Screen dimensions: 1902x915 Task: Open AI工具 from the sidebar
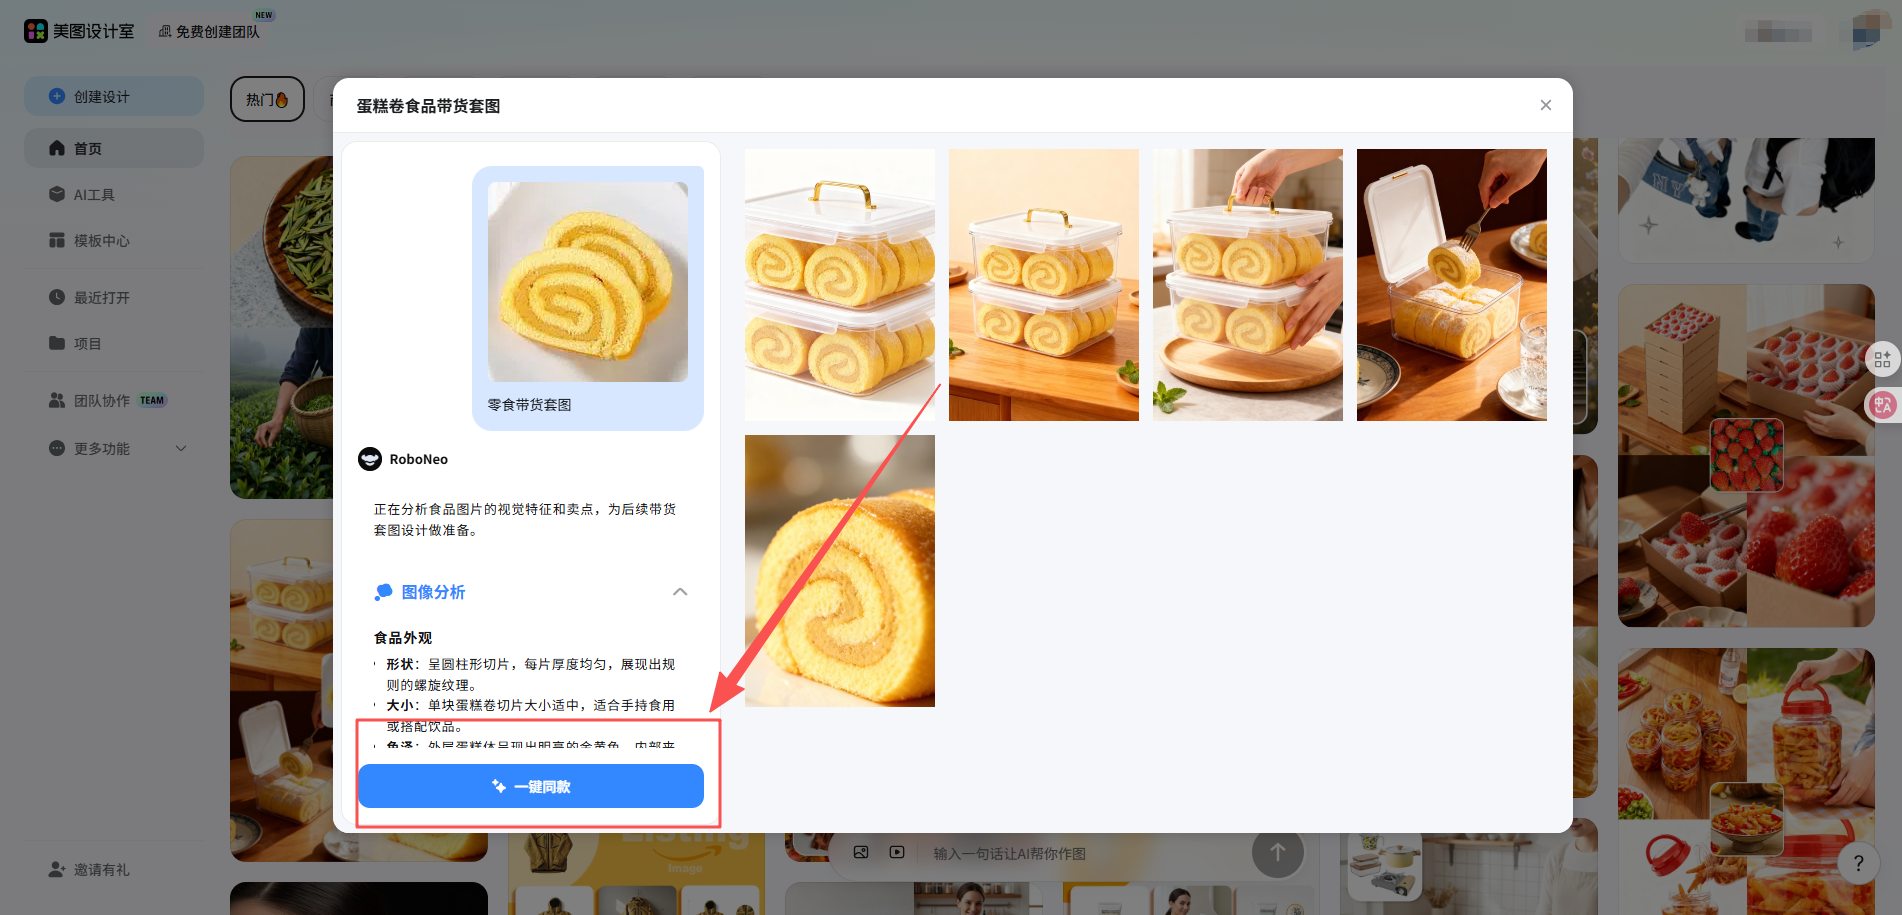(93, 195)
